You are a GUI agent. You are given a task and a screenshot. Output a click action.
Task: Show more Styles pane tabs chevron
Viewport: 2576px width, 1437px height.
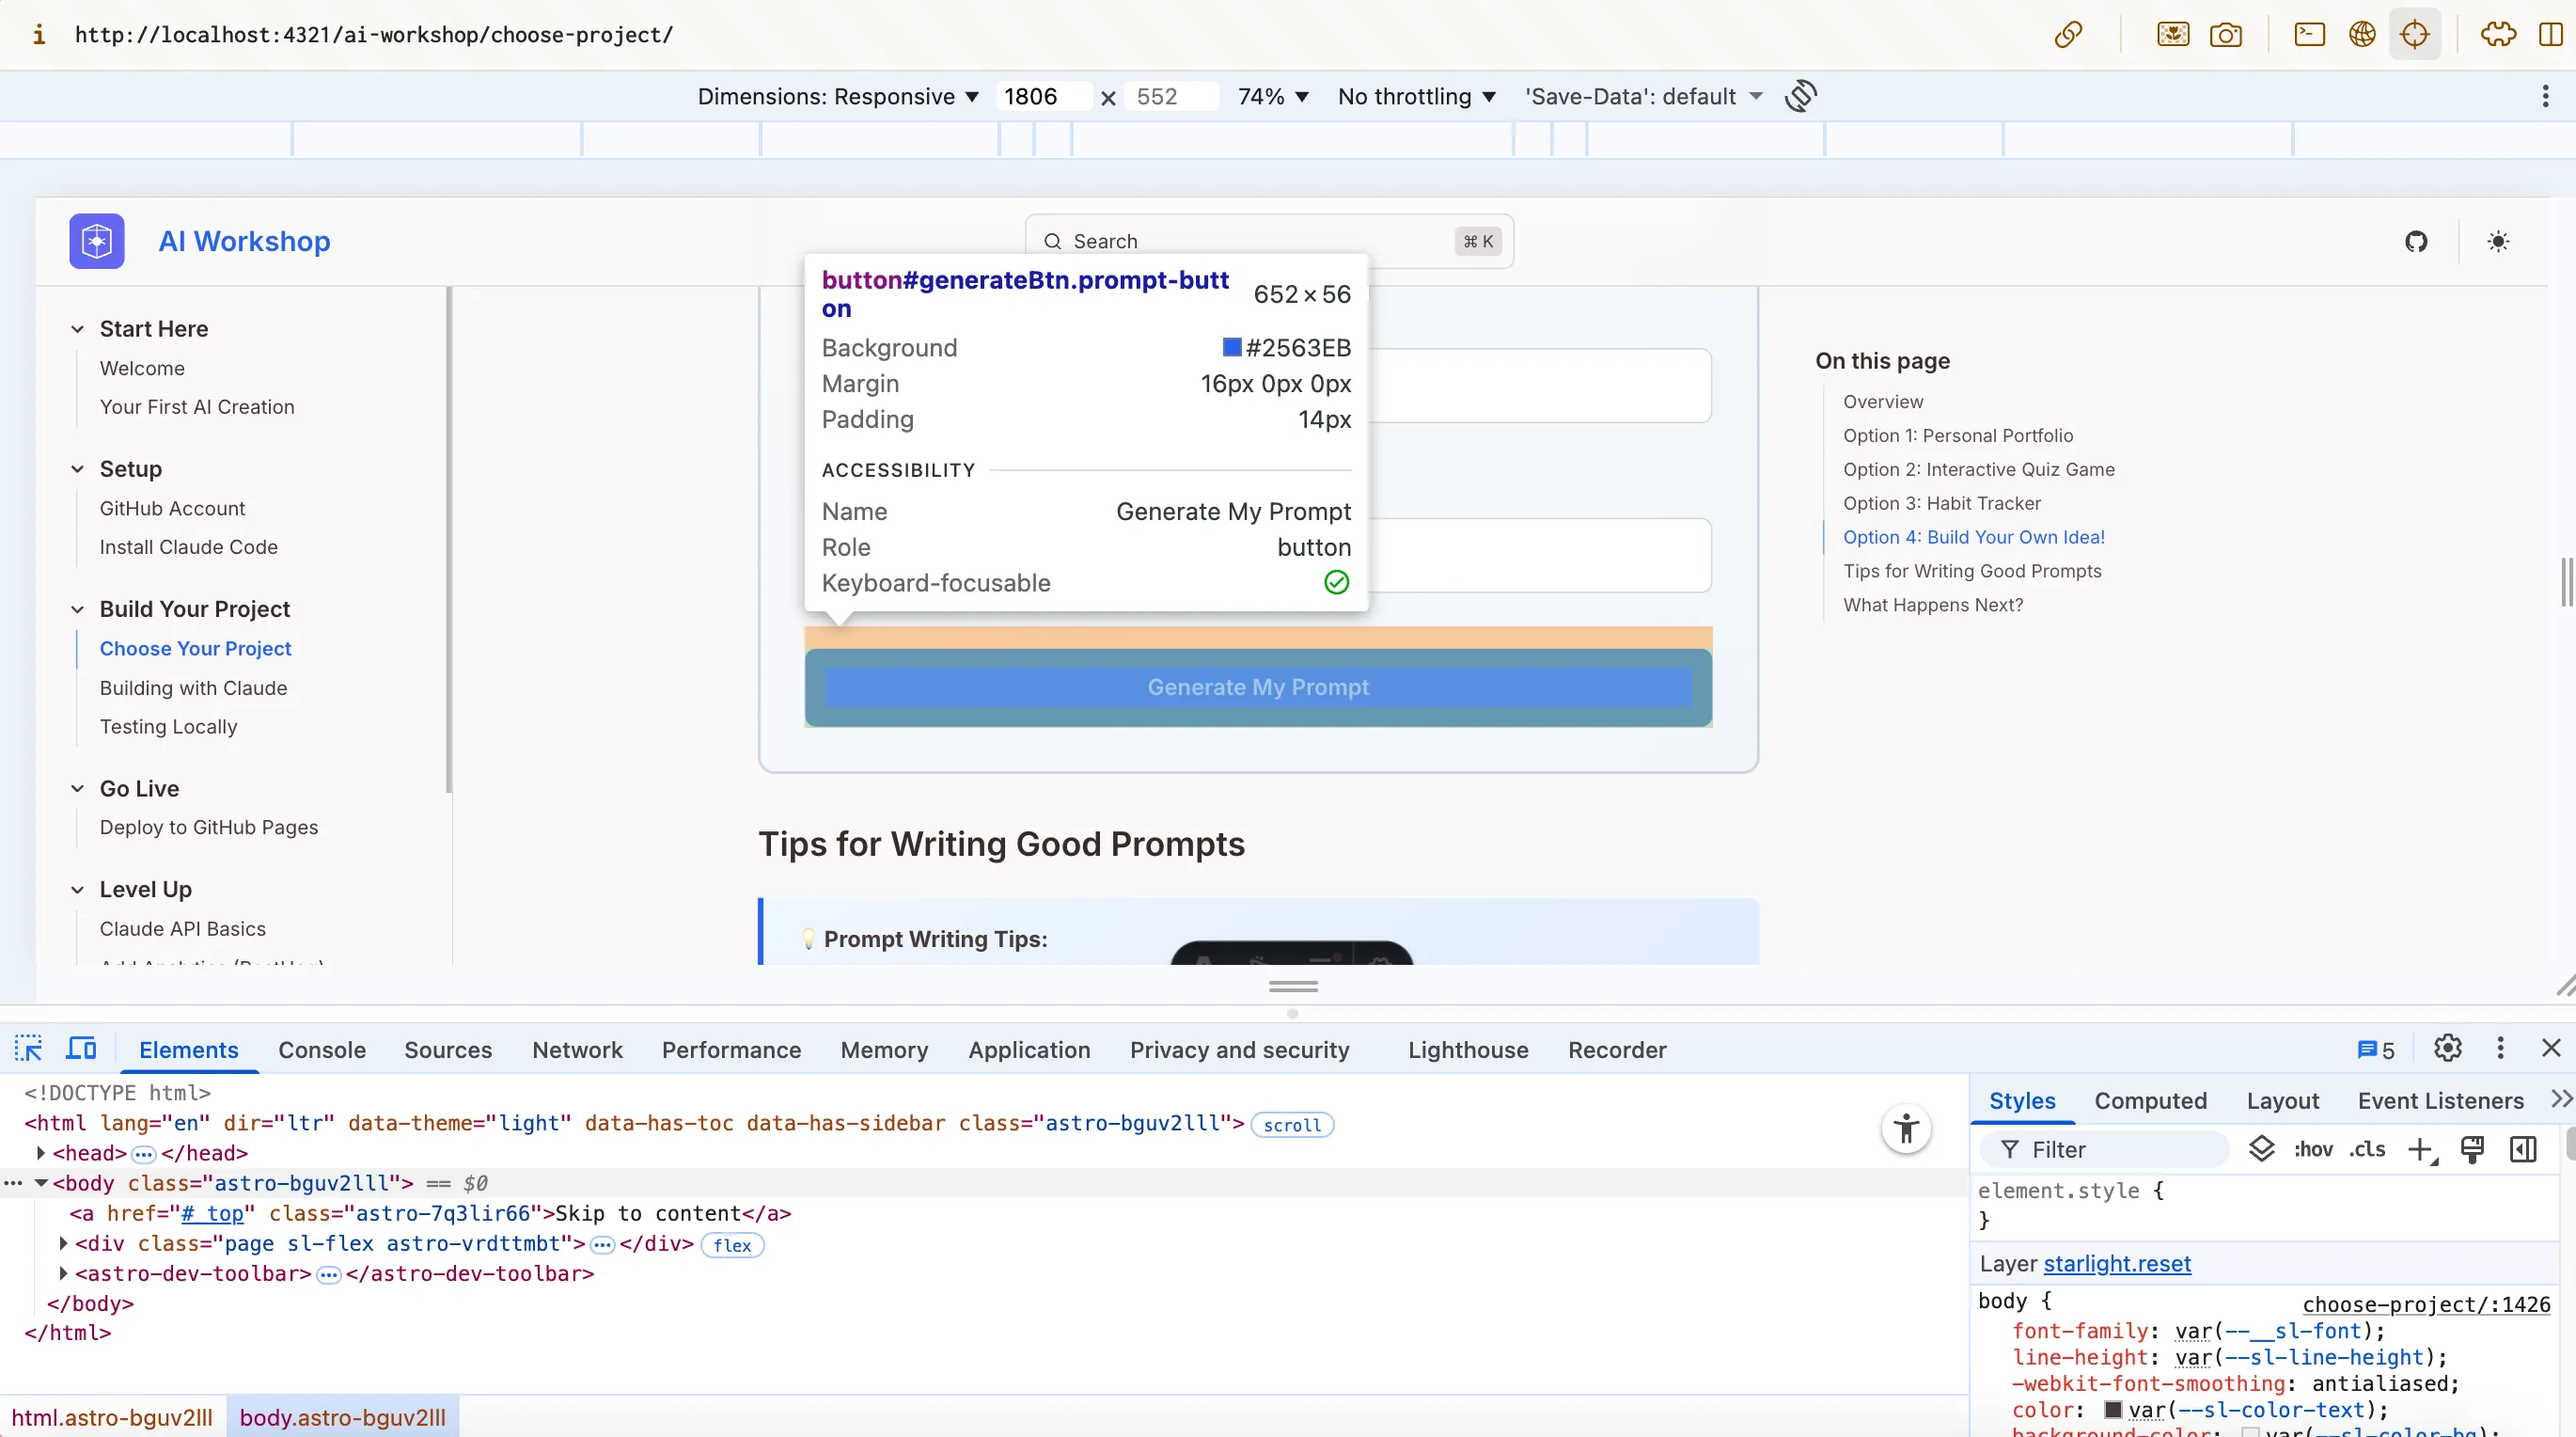tap(2561, 1100)
